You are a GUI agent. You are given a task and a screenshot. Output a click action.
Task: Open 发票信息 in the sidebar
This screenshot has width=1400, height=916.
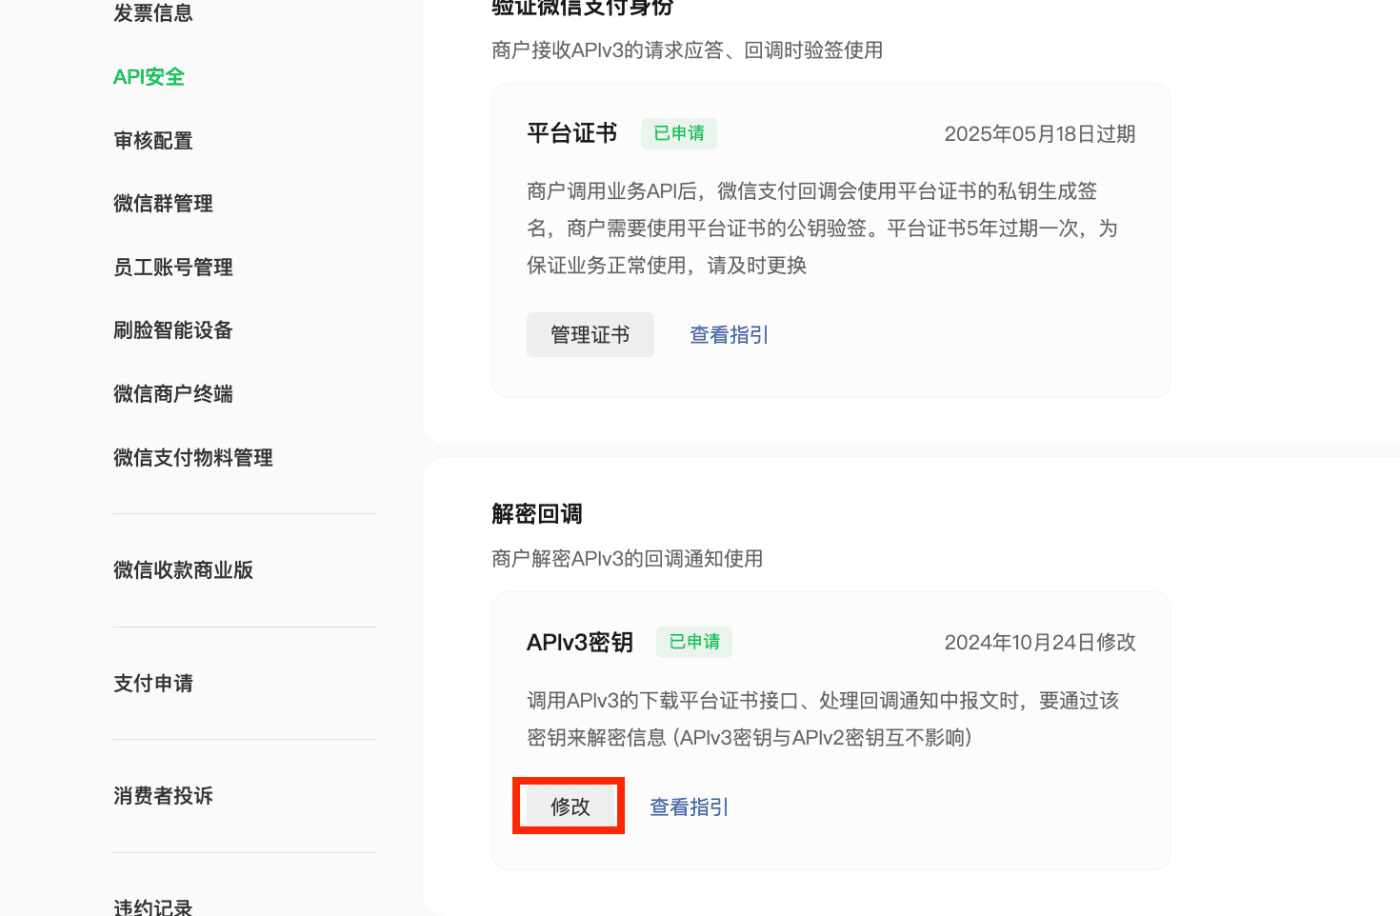pyautogui.click(x=153, y=13)
